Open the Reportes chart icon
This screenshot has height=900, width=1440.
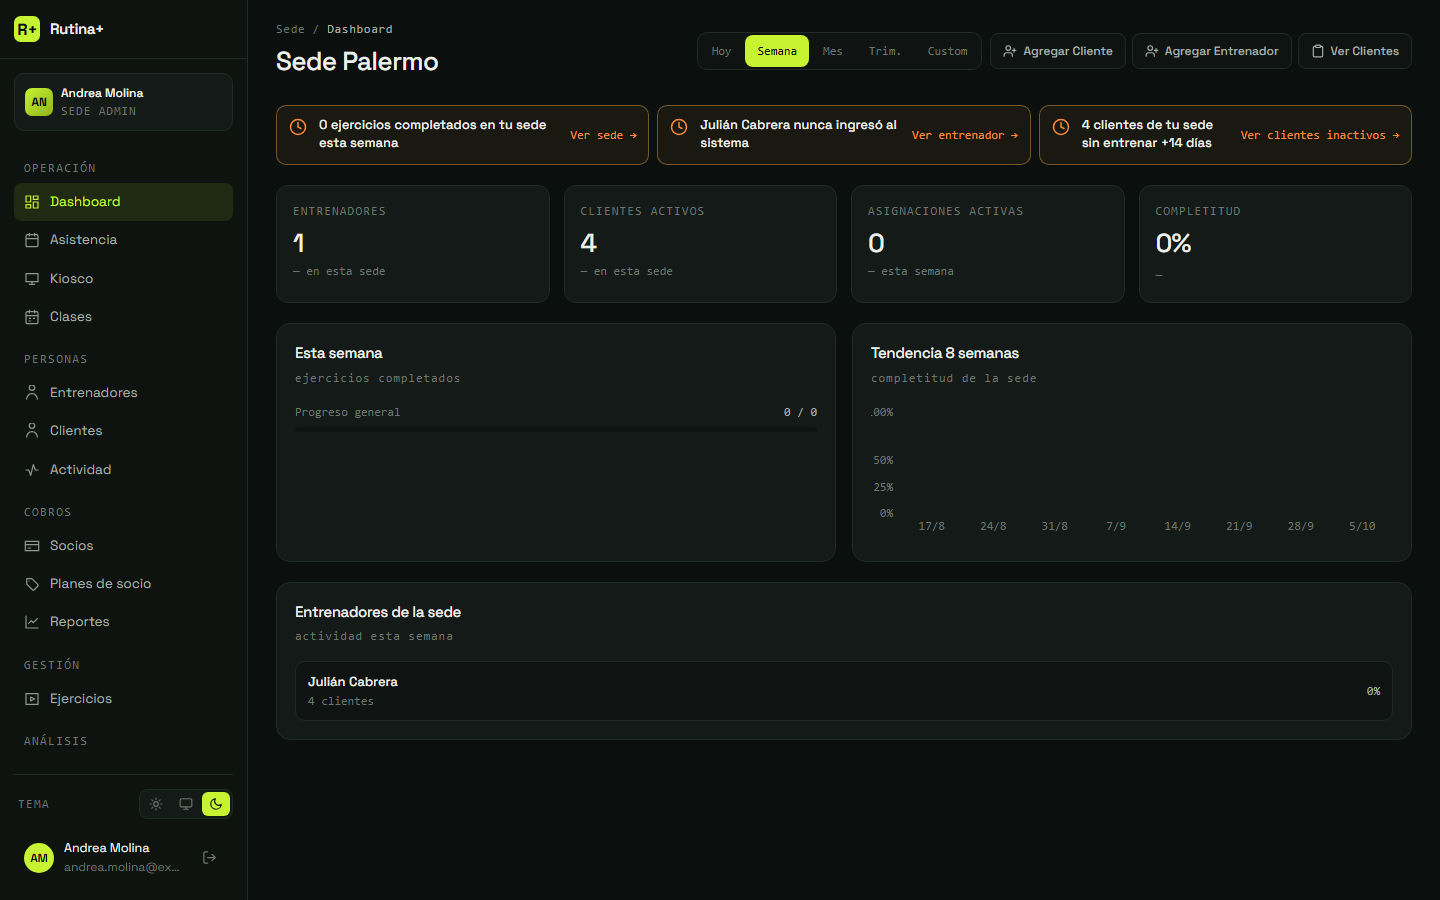pyautogui.click(x=32, y=622)
